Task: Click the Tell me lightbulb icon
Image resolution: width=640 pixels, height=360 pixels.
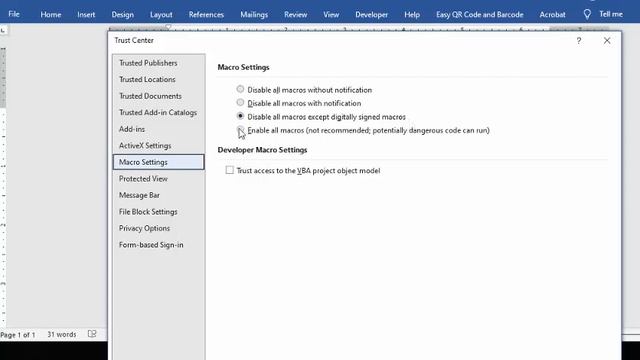Action: (x=587, y=14)
